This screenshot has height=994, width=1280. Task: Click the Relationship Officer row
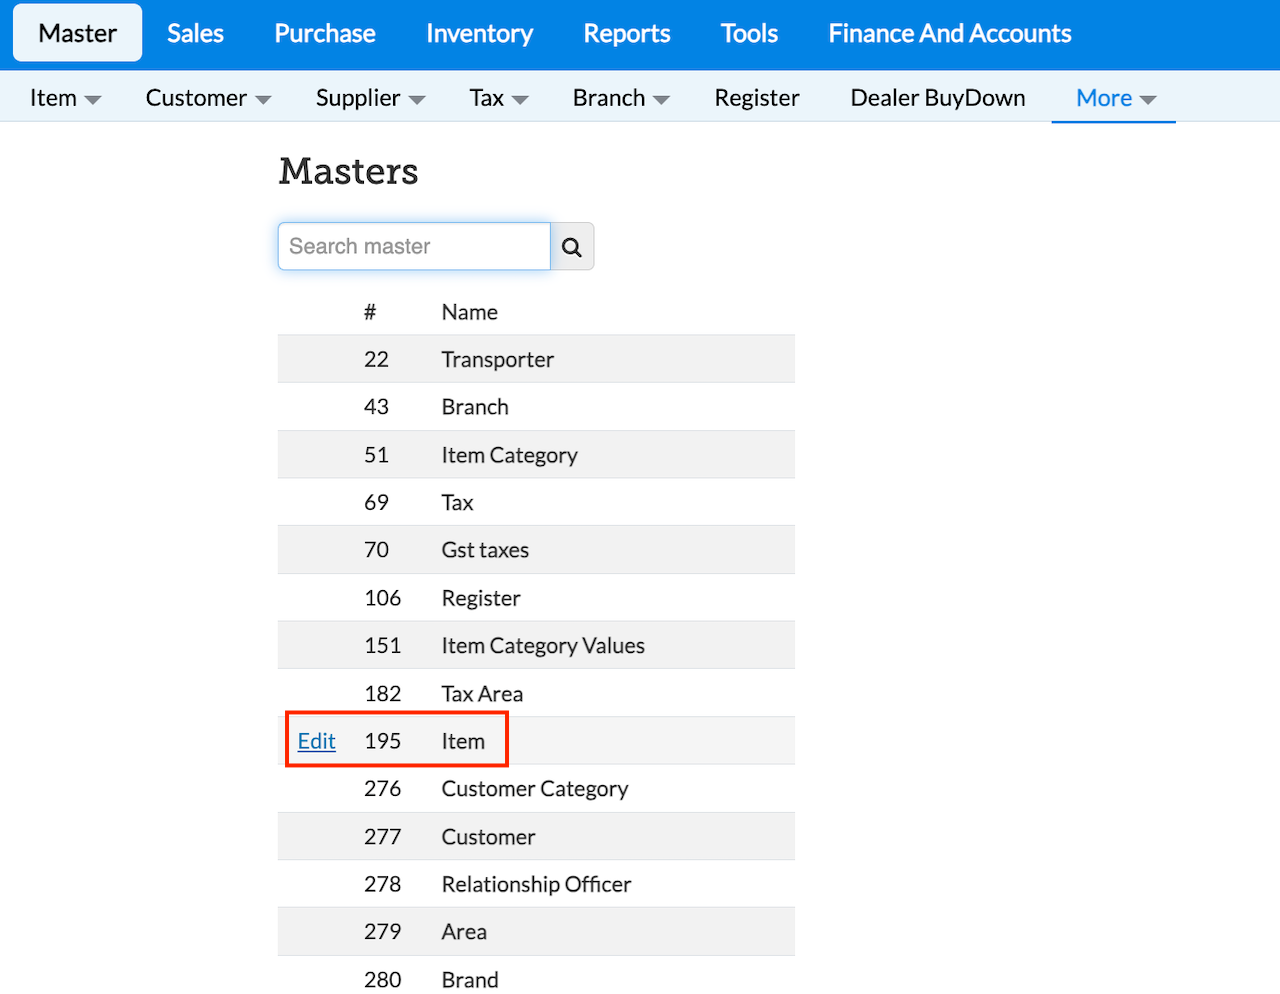(536, 884)
